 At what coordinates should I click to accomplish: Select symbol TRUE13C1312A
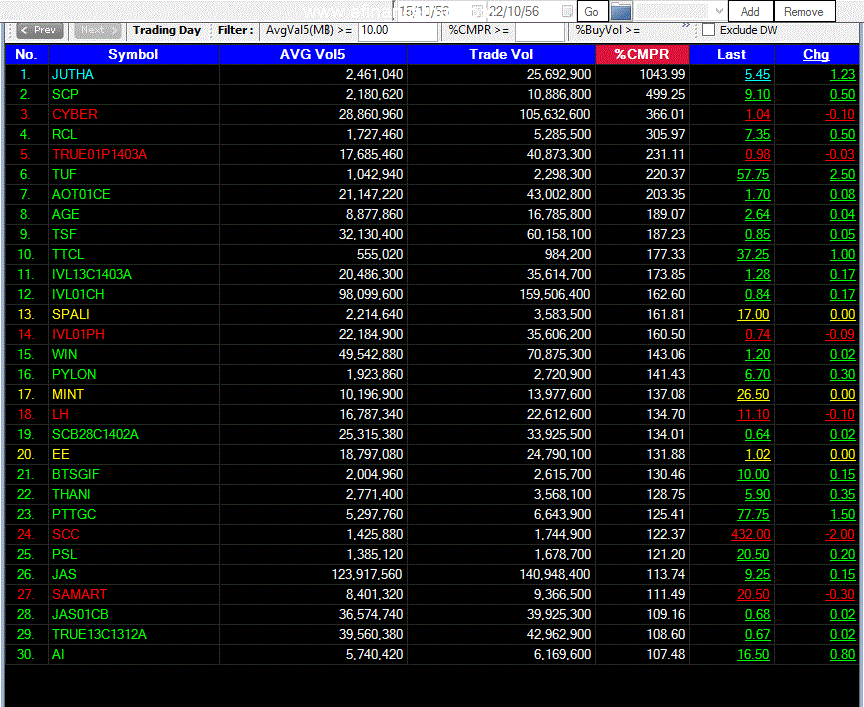click(x=99, y=635)
